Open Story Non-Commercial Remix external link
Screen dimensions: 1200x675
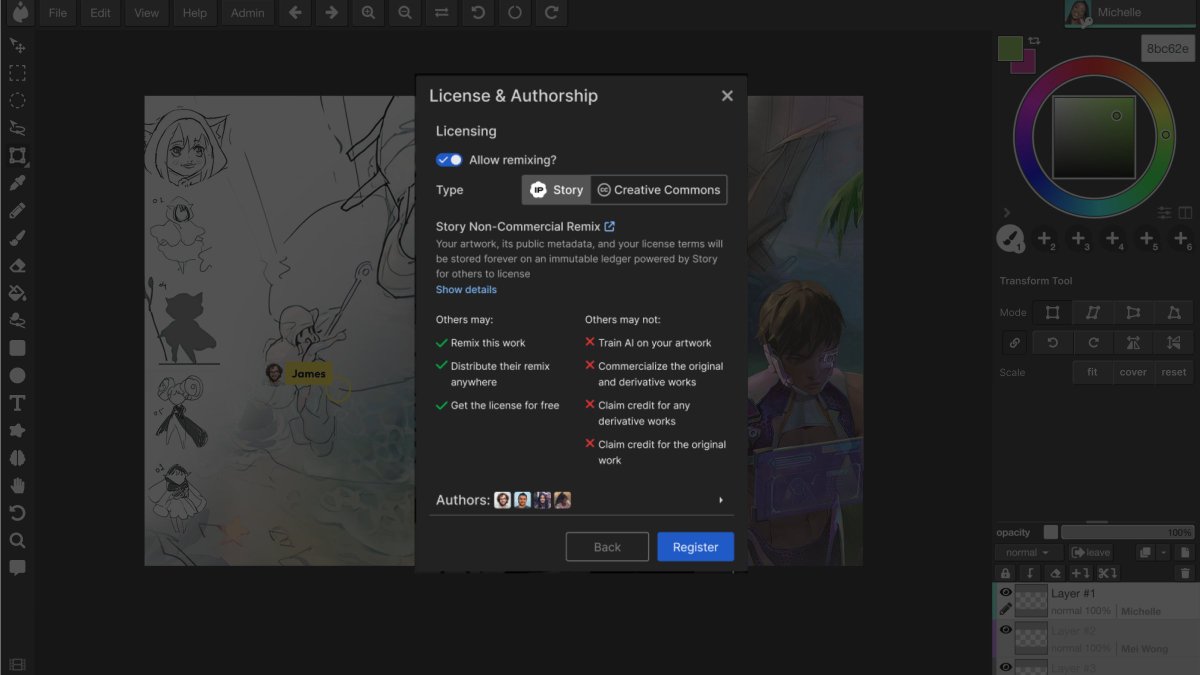tap(610, 227)
